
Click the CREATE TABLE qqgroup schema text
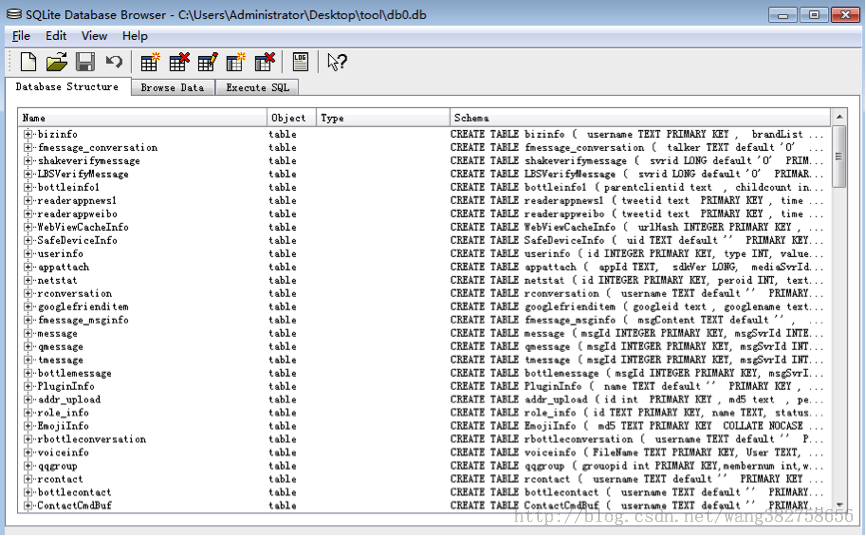point(637,466)
